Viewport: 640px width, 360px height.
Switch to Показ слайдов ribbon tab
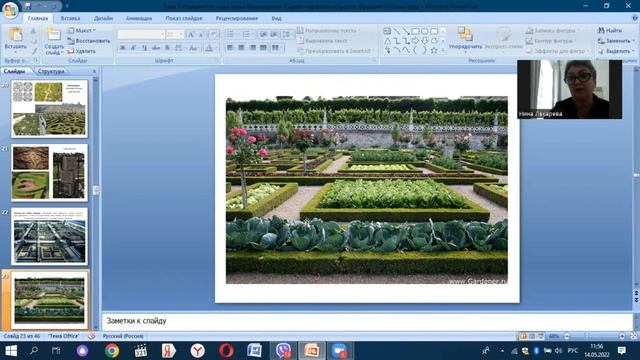pyautogui.click(x=184, y=18)
